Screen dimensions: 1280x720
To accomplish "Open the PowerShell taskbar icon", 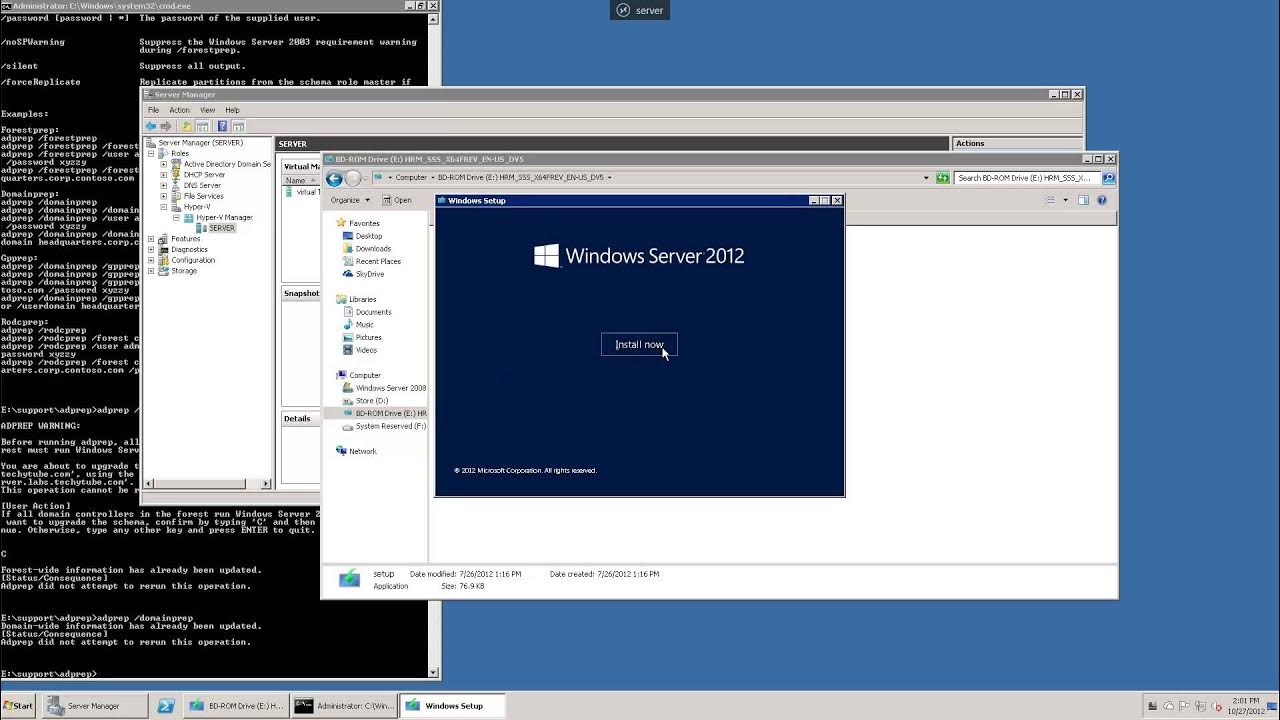I will [166, 706].
